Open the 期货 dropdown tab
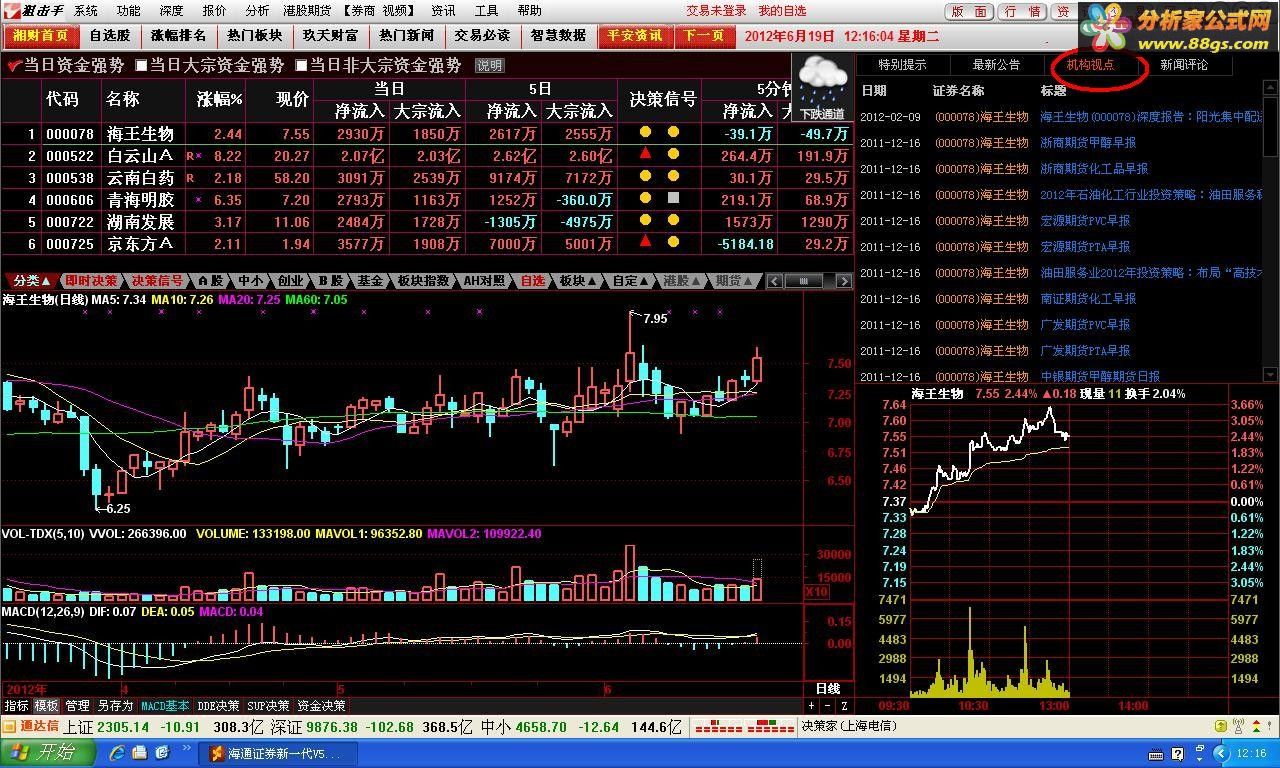Screen dimensions: 1280x768 click(x=735, y=281)
